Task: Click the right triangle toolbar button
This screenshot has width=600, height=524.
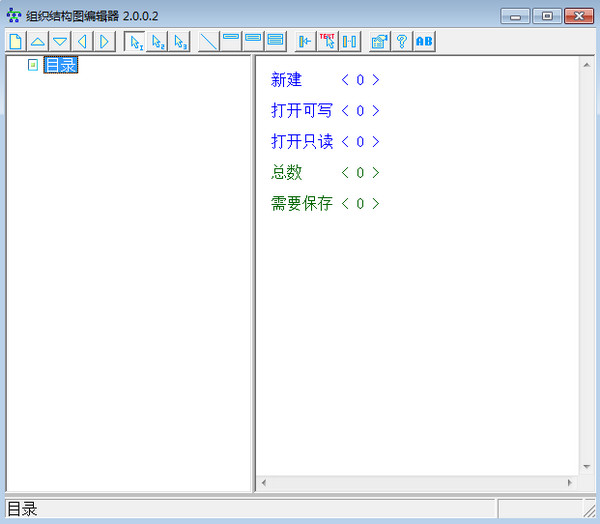Action: 104,41
